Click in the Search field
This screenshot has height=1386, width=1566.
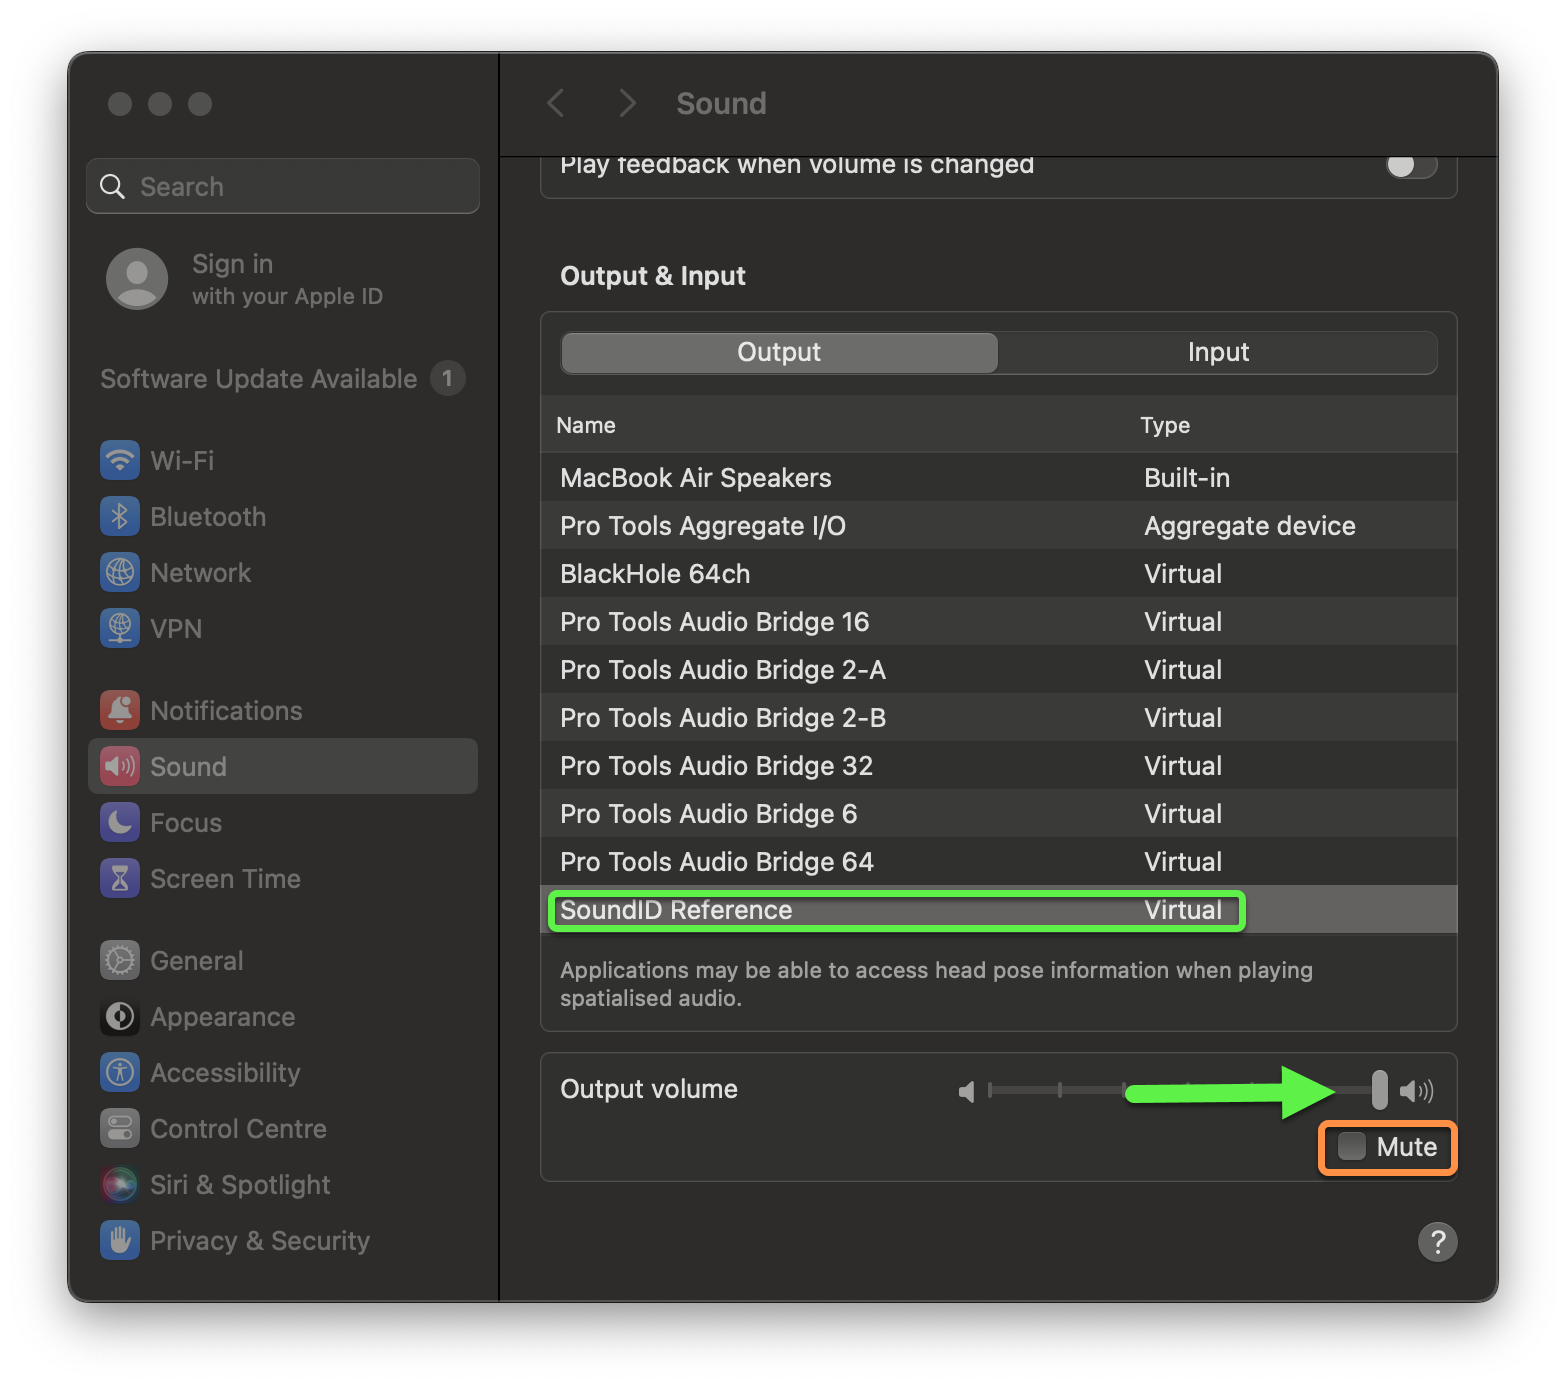(x=283, y=186)
